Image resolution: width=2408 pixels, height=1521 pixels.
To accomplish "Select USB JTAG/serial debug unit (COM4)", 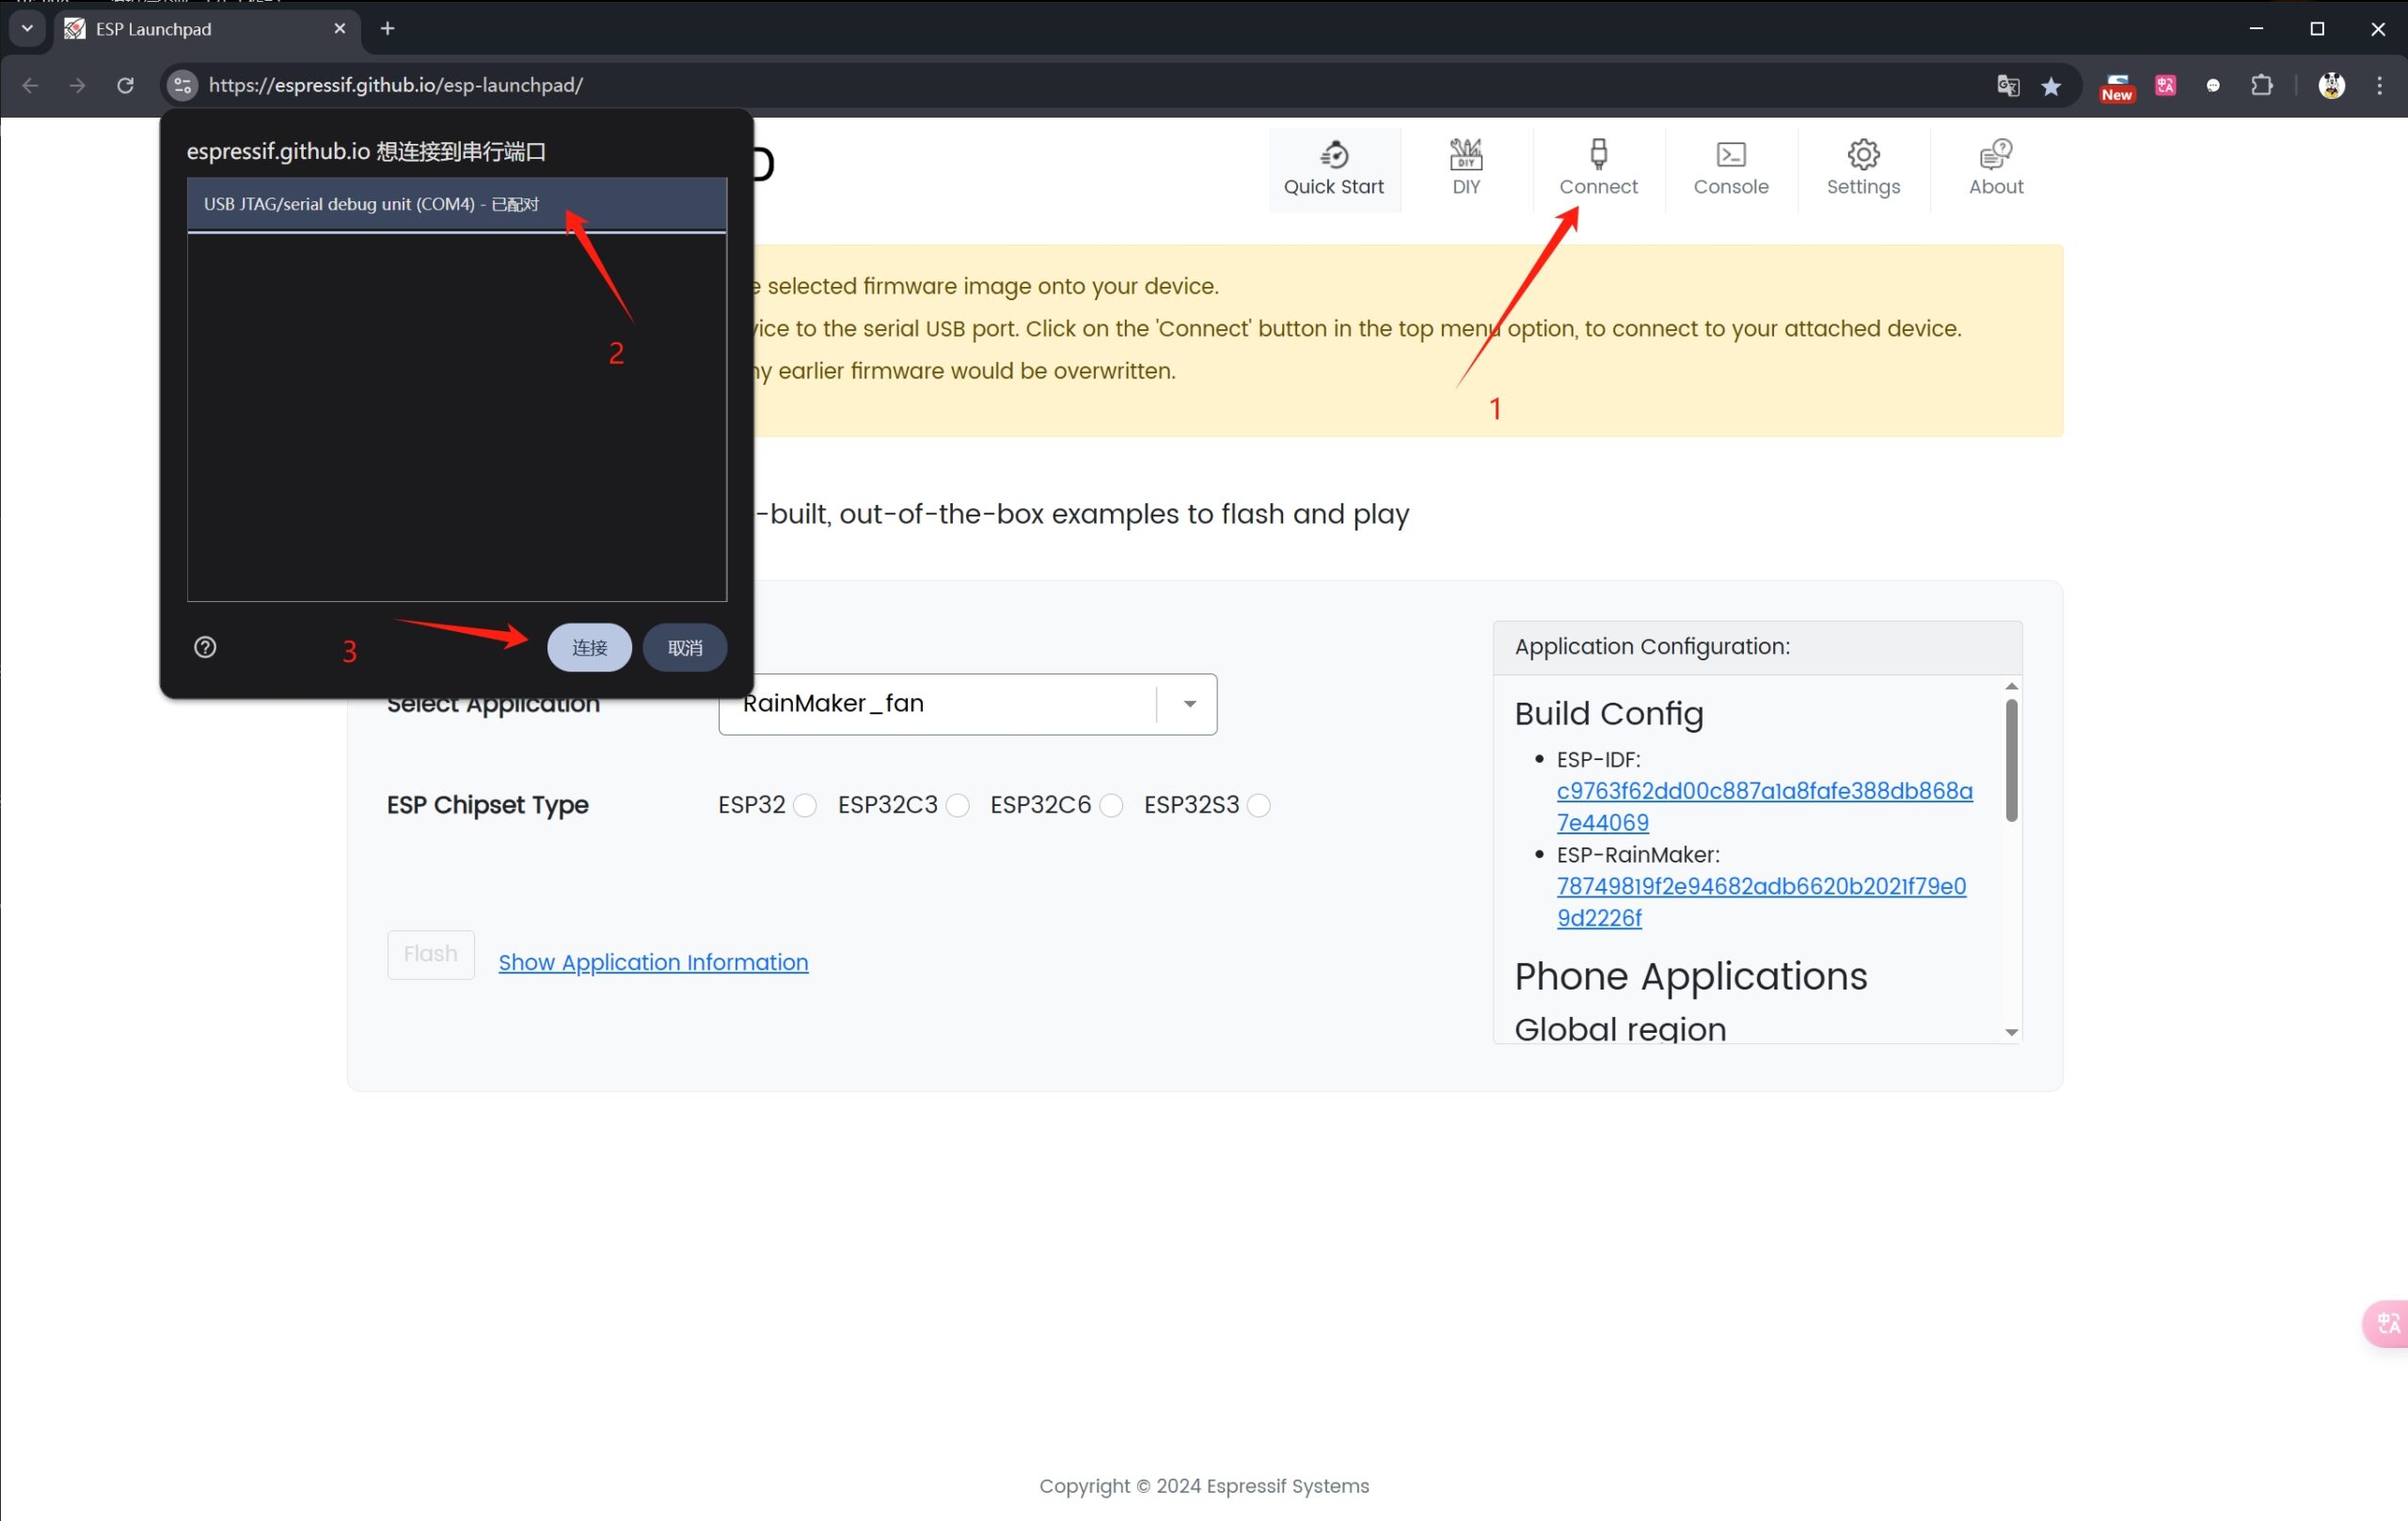I will [456, 204].
